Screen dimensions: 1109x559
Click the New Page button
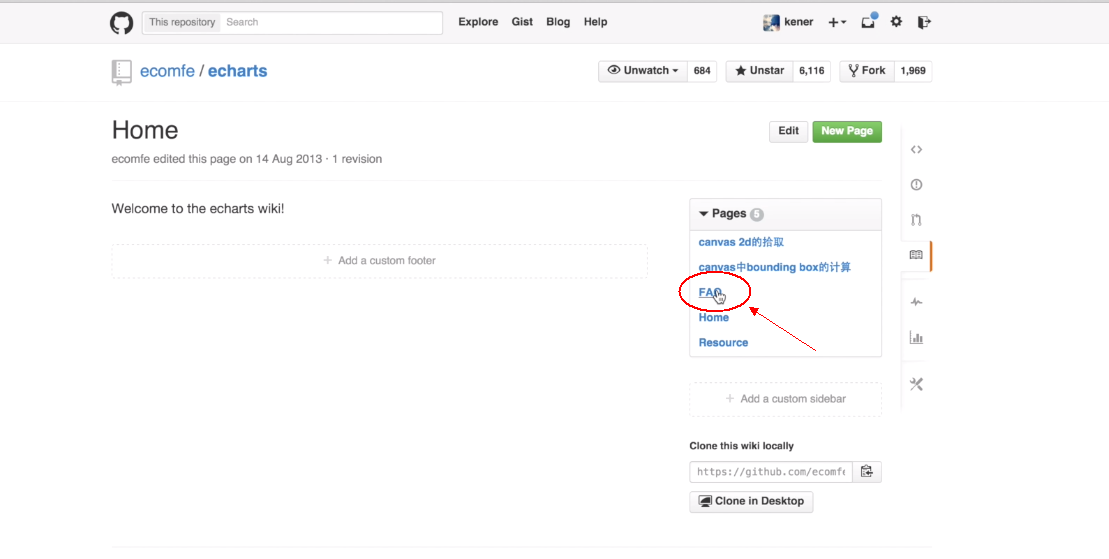click(x=847, y=131)
